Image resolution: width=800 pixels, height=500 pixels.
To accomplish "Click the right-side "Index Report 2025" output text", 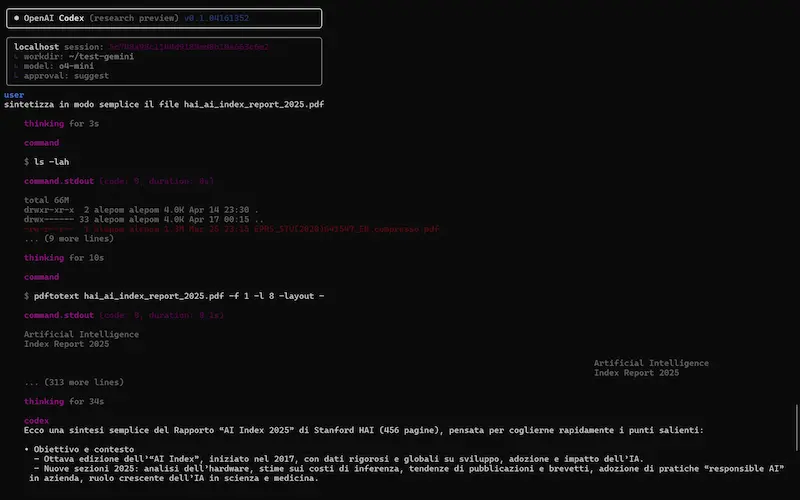I will (x=636, y=372).
